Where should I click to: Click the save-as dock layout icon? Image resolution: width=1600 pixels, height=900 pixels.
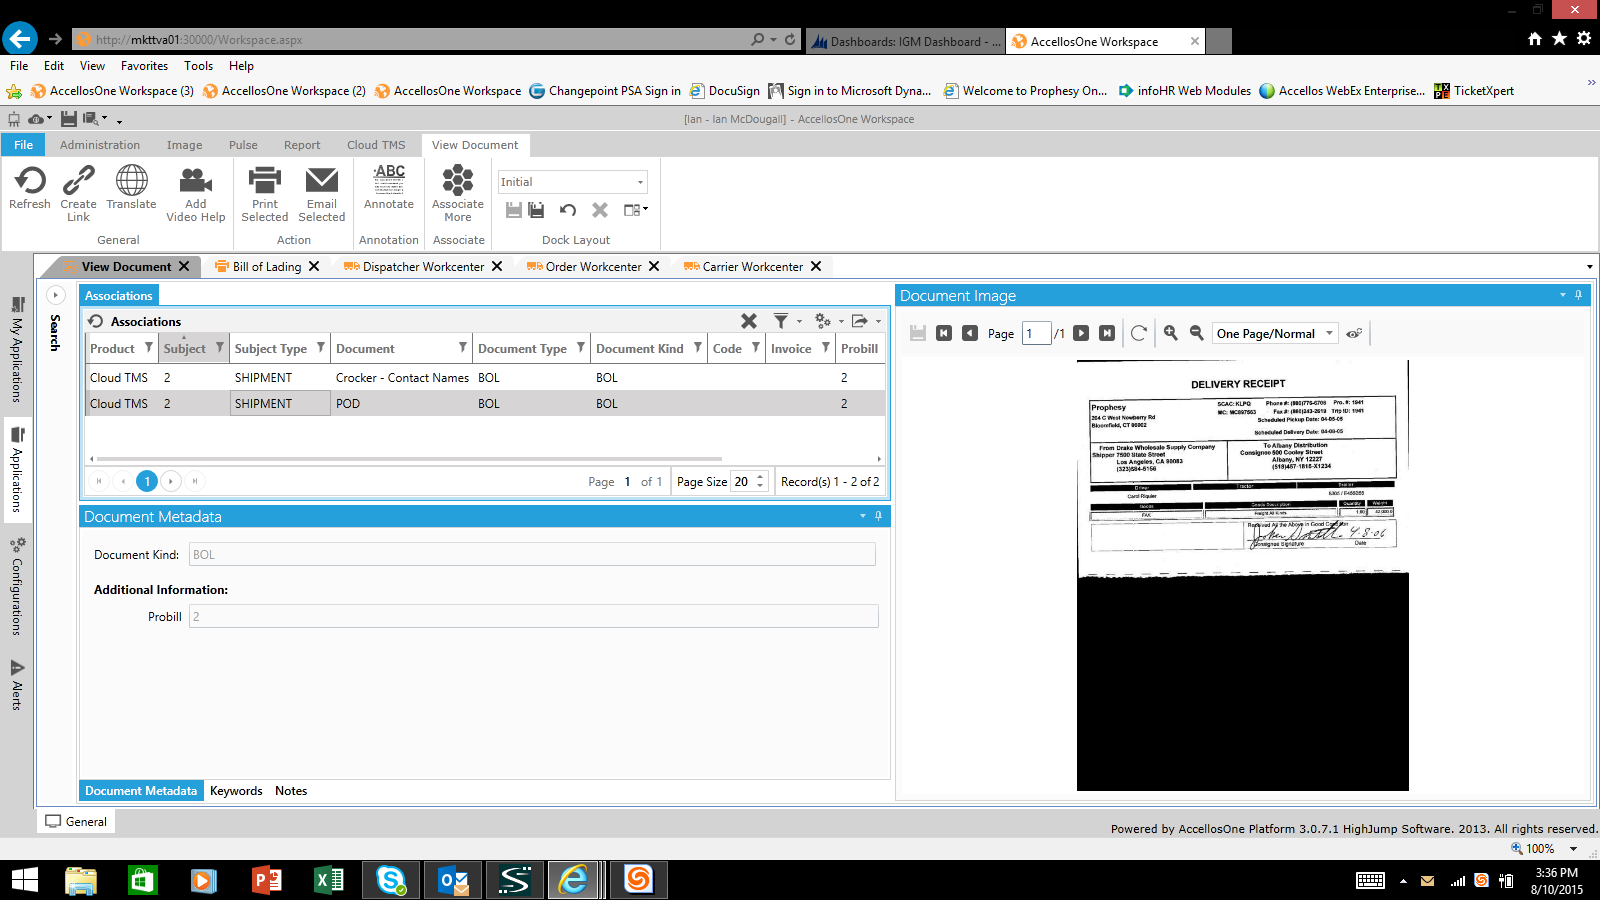(537, 210)
